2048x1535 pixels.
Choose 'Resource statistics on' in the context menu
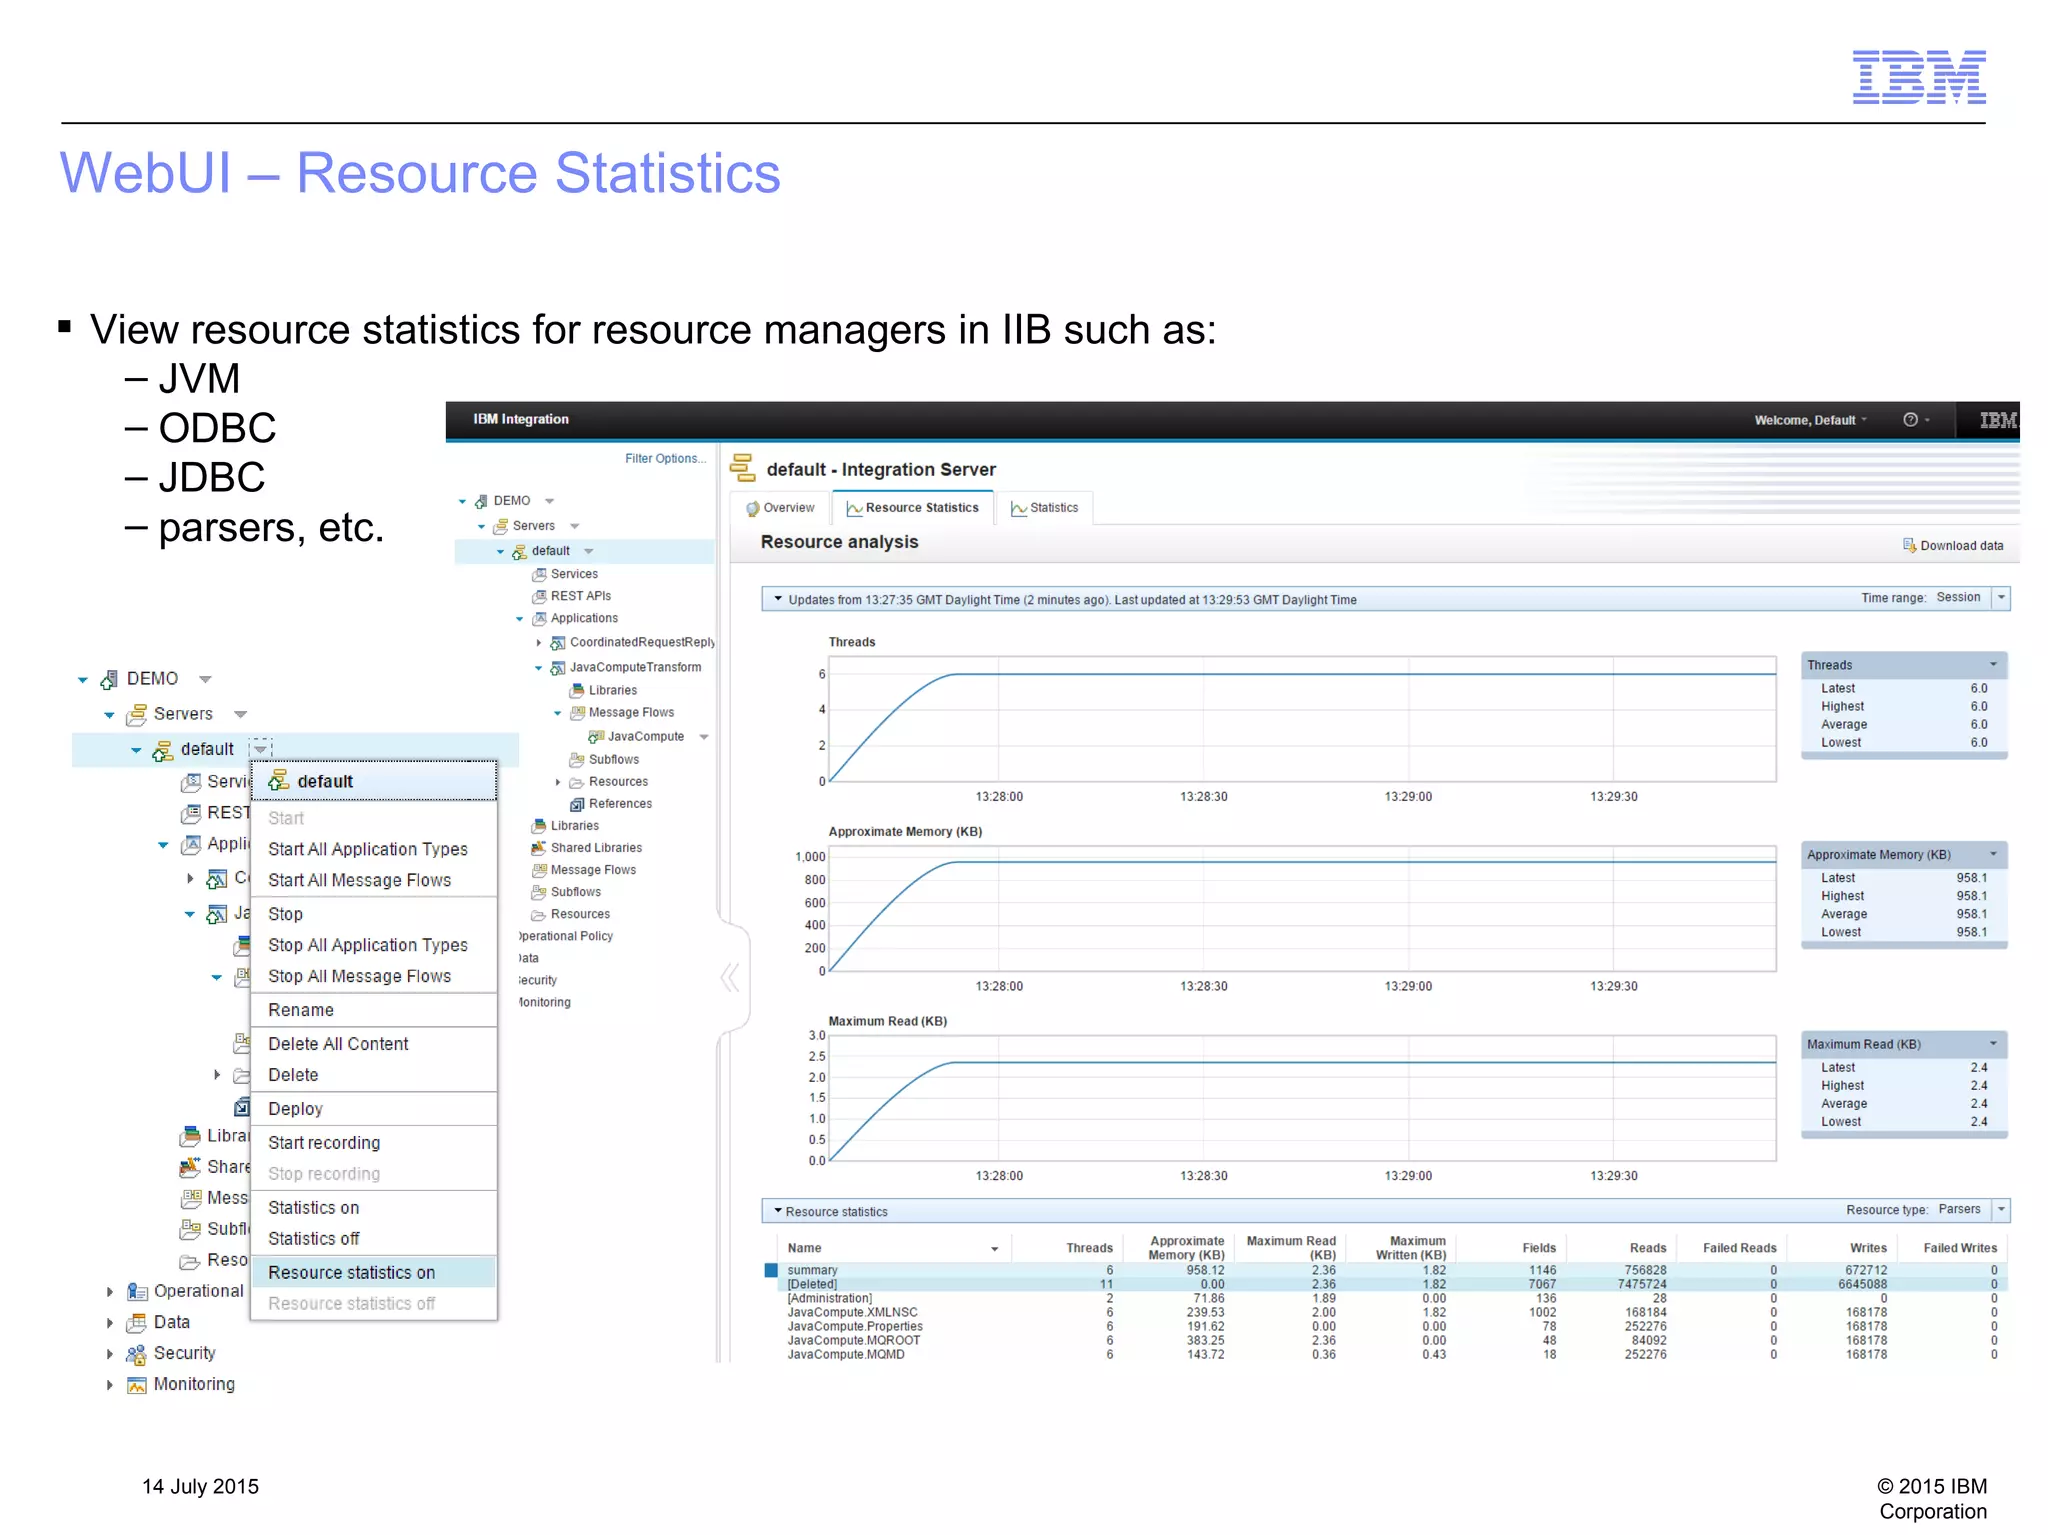point(373,1272)
